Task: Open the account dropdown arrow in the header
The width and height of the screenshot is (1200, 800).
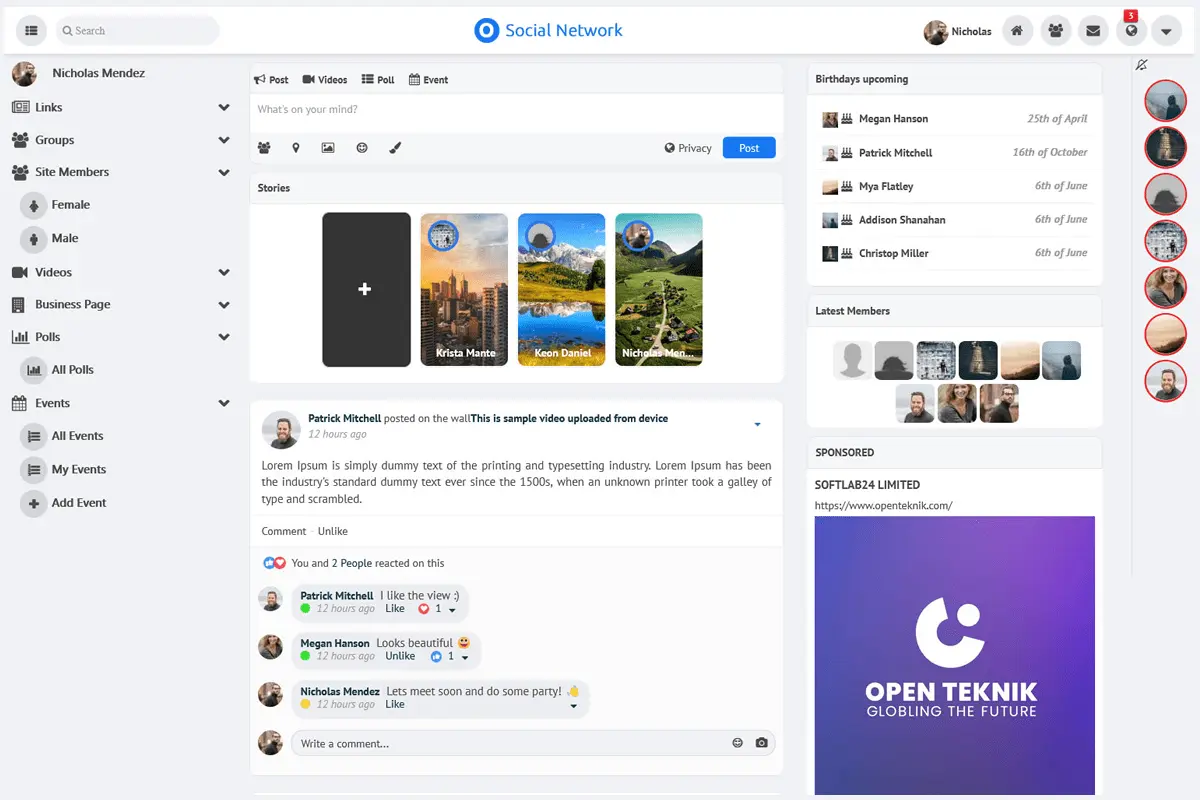Action: (1167, 31)
